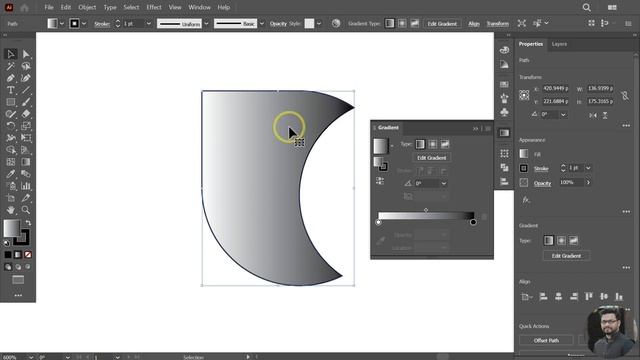Open the Align link in control bar
The image size is (640, 360).
473,24
